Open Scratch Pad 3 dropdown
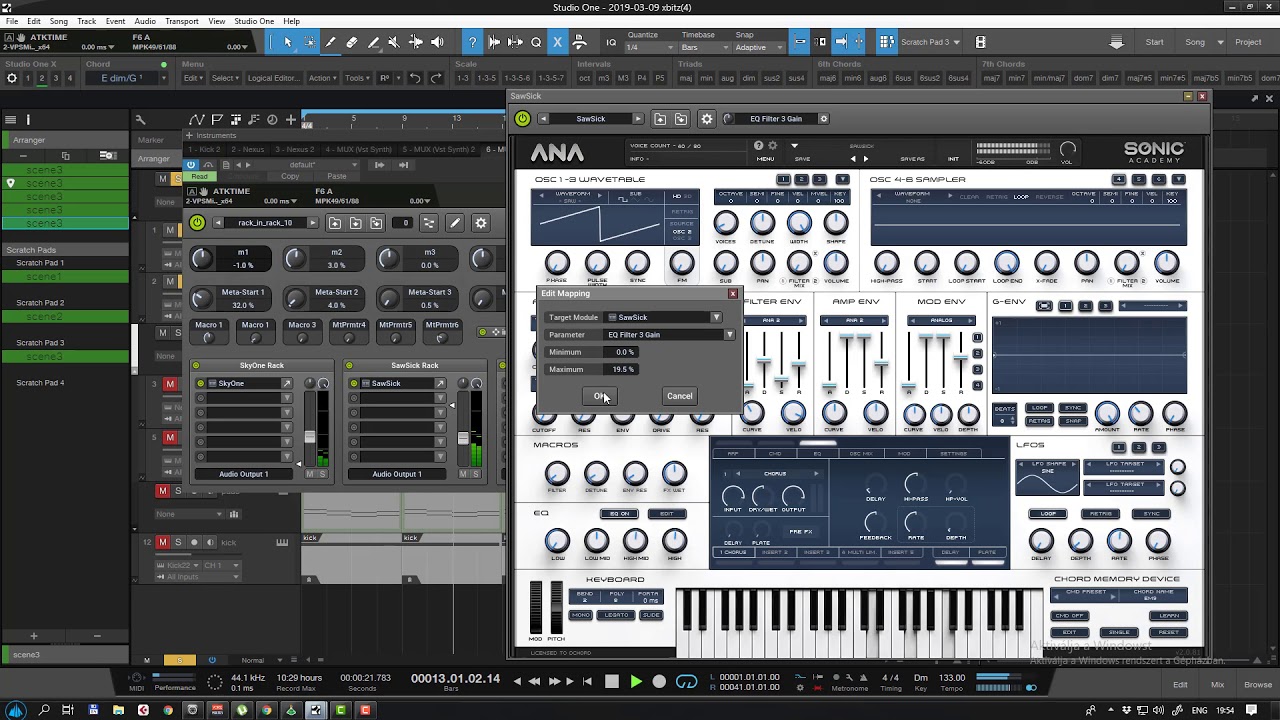1280x720 pixels. pos(957,42)
